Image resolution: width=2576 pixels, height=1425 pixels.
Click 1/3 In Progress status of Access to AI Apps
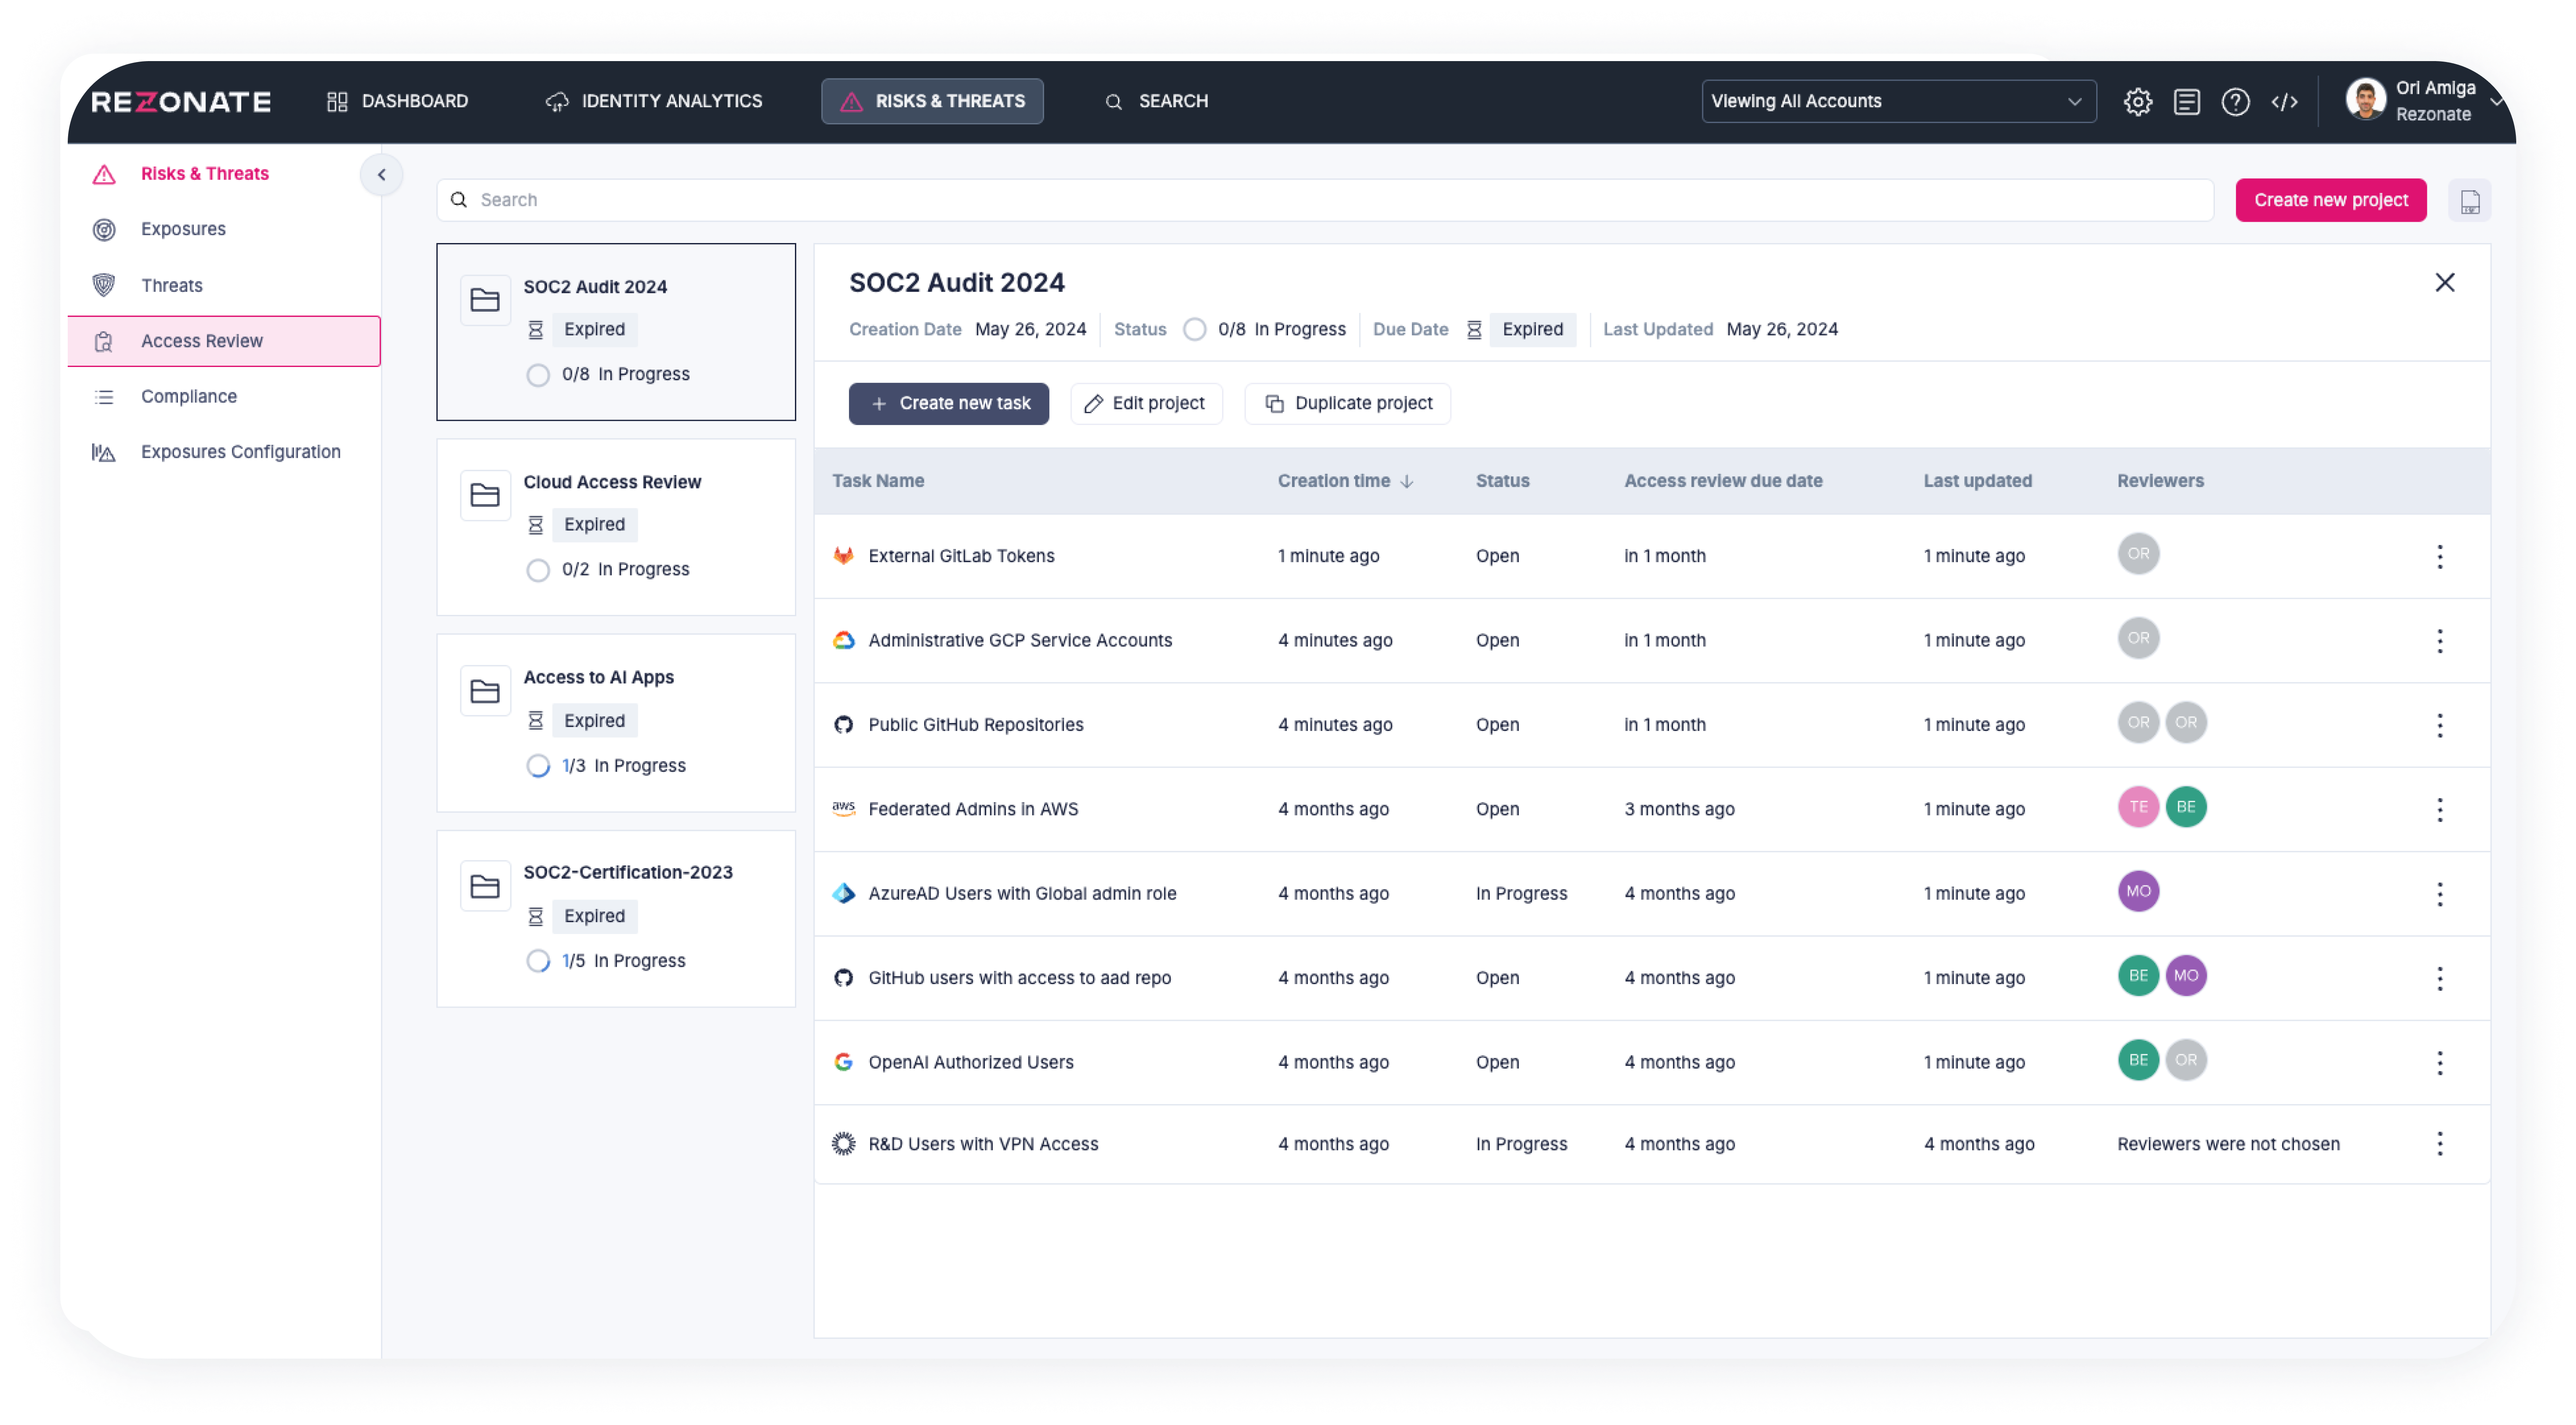coord(606,766)
